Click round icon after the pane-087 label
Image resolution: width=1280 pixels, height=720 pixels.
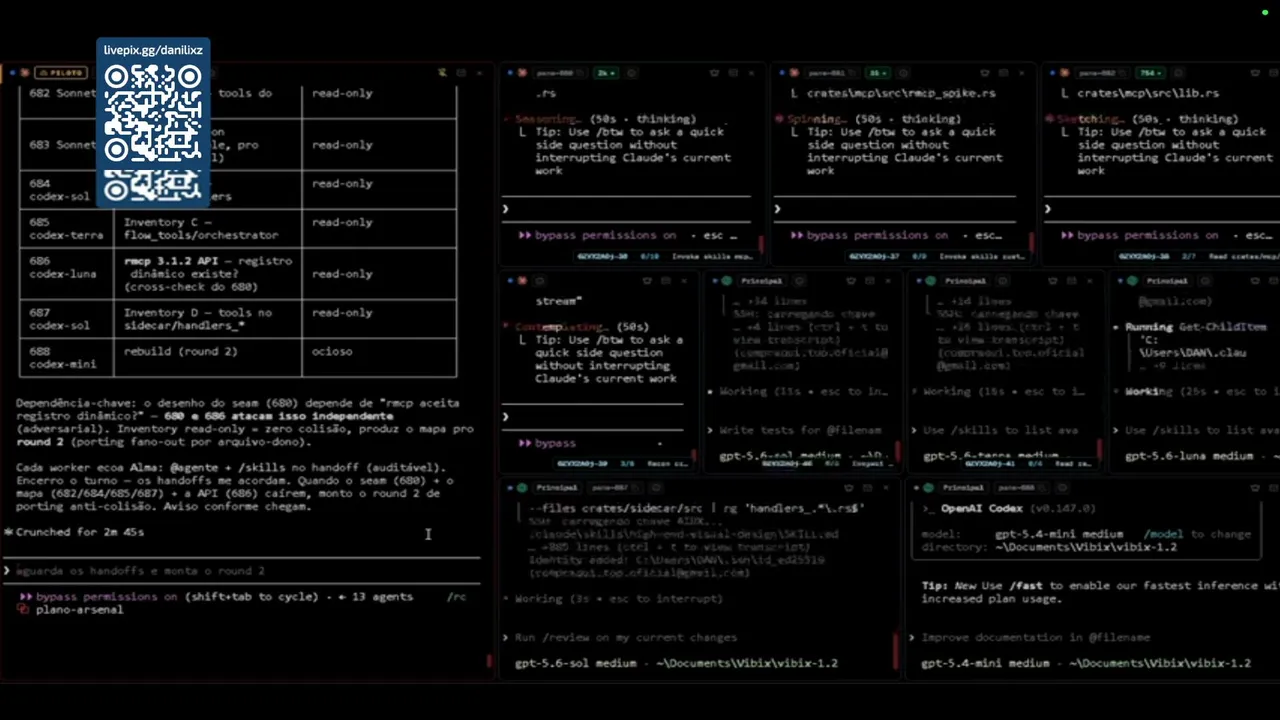click(656, 487)
